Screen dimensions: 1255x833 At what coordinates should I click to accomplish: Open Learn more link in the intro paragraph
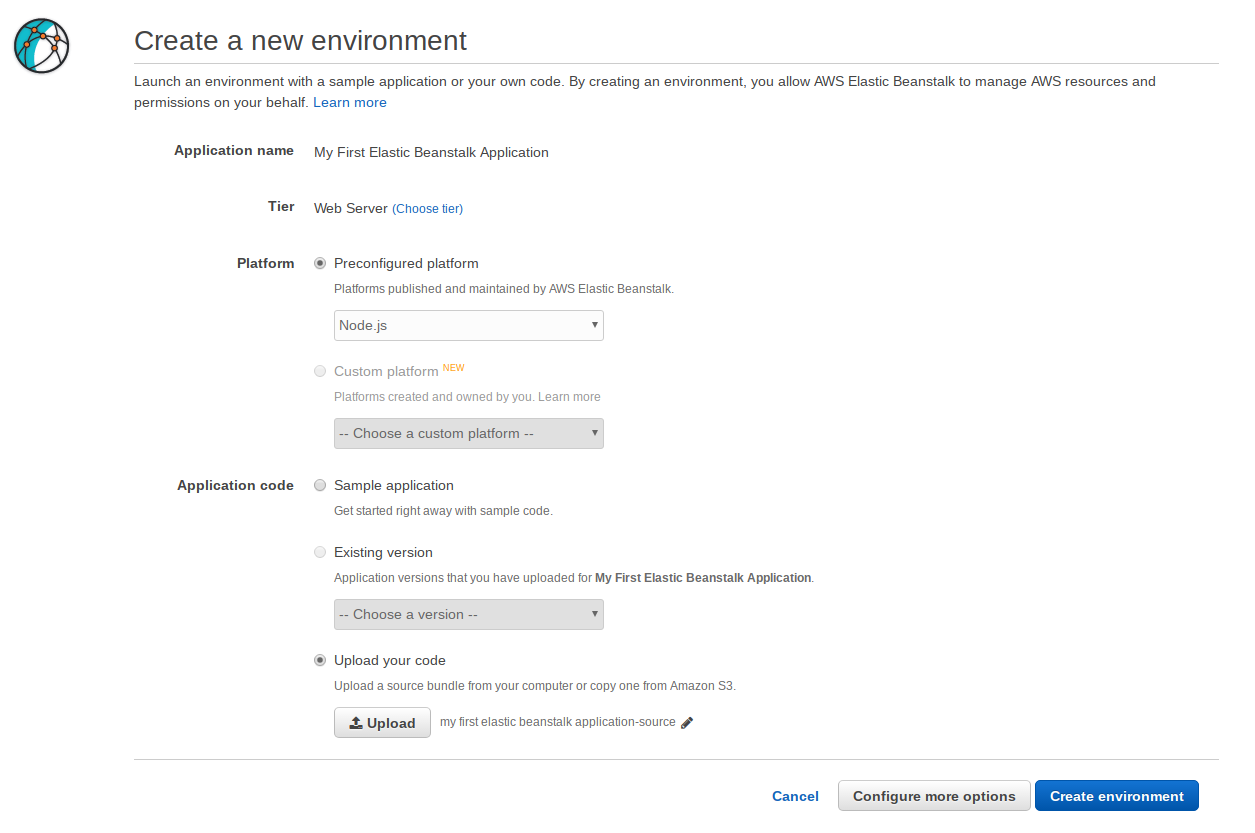tap(350, 102)
